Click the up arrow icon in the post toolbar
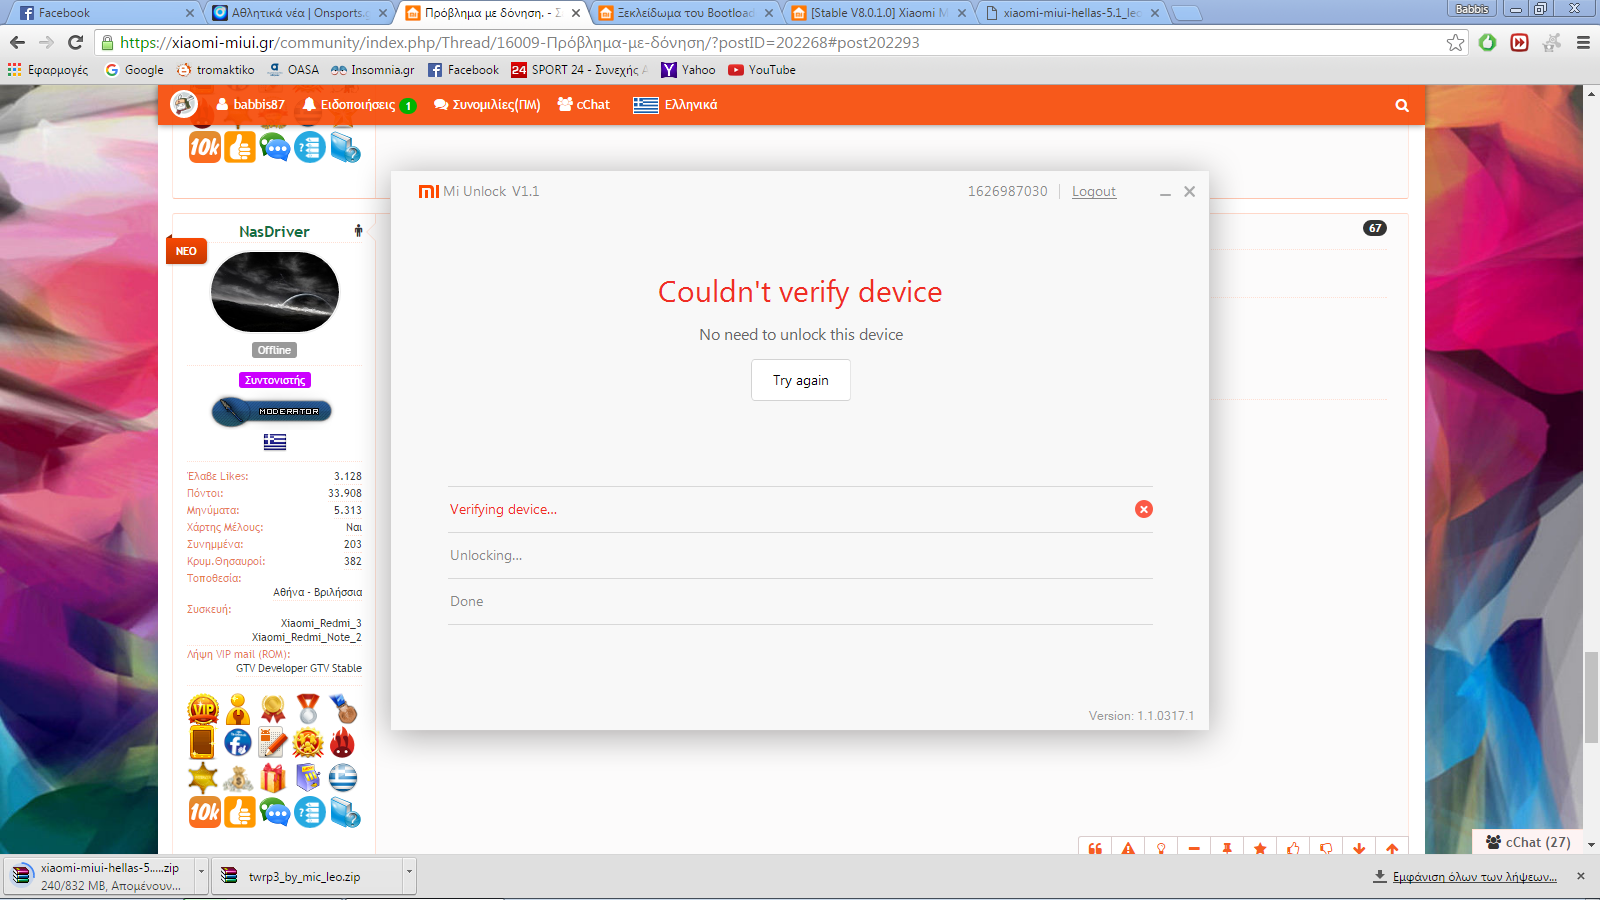Screen dimensions: 1600x900 [x=1392, y=848]
